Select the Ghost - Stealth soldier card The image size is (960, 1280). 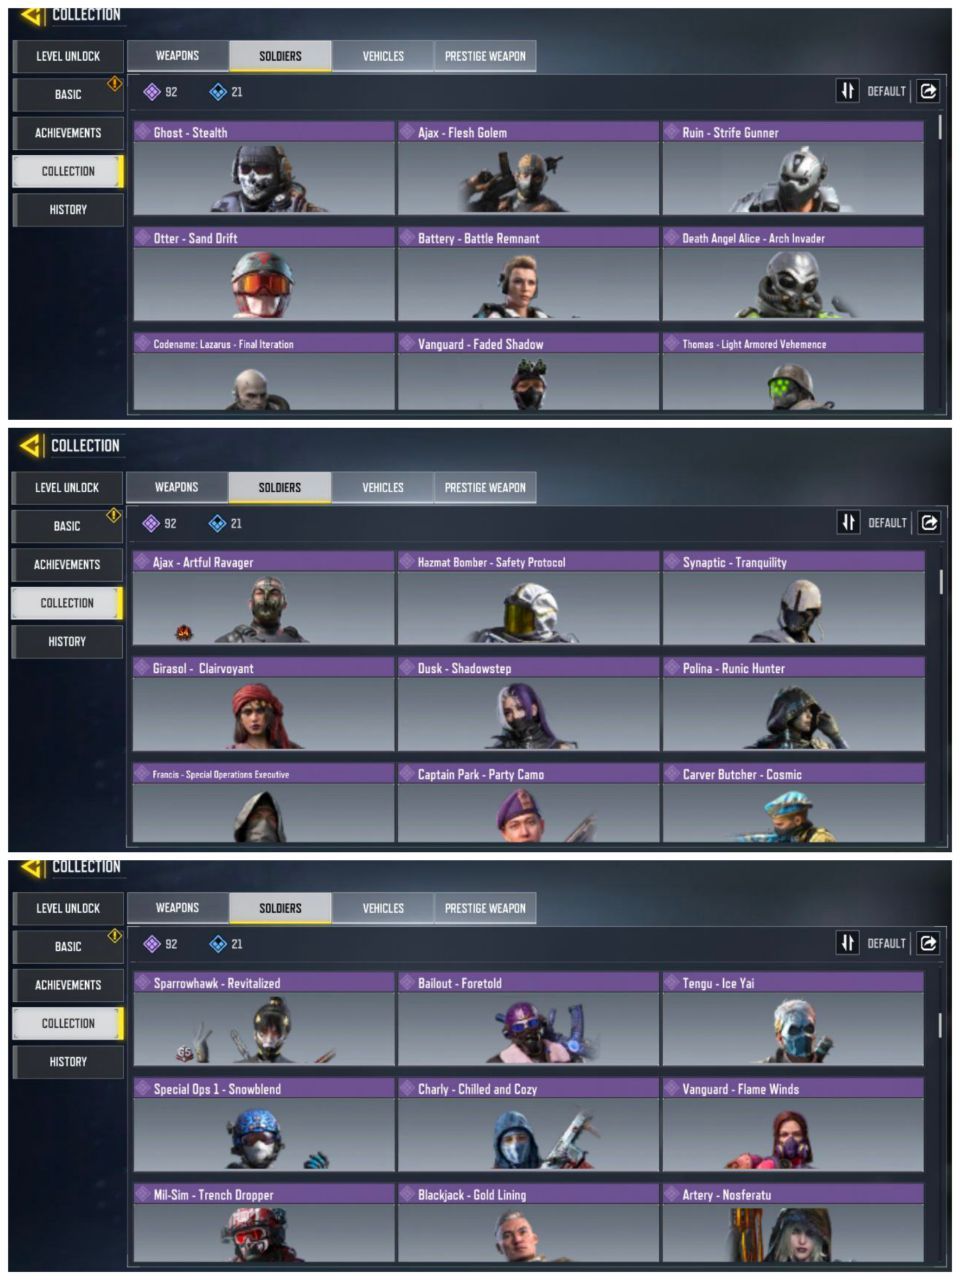point(264,168)
